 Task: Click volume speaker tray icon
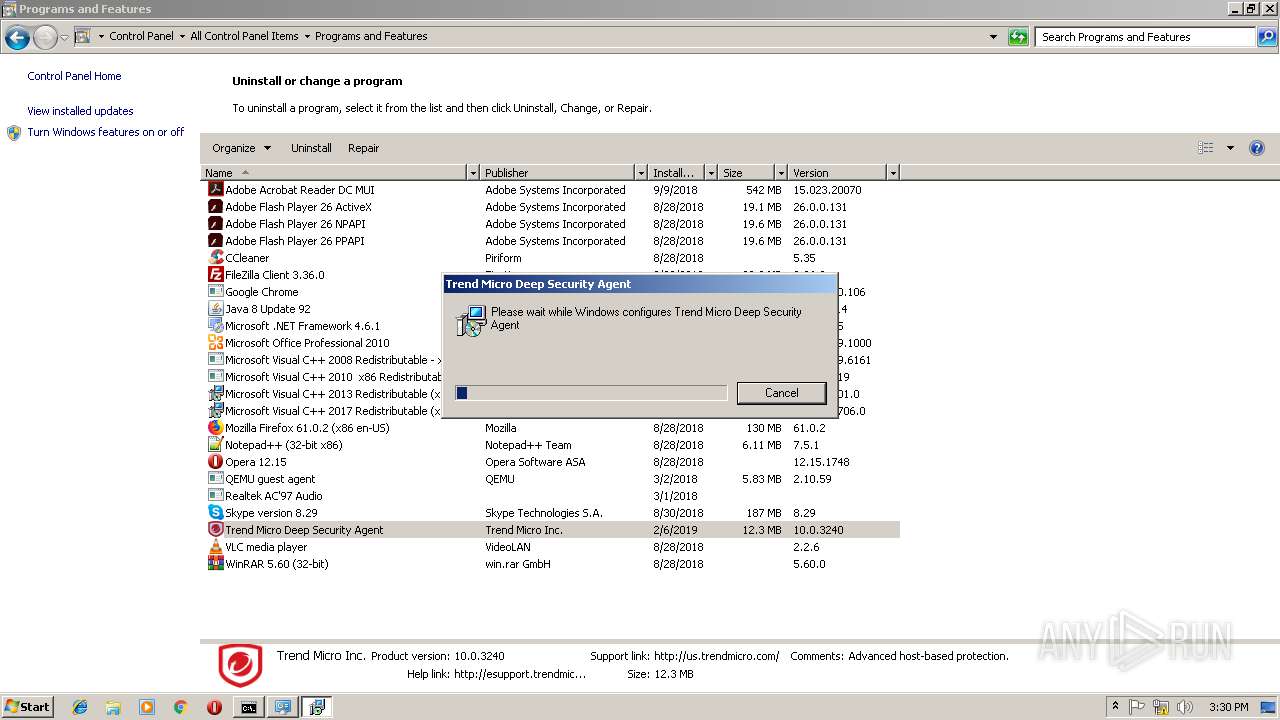[1185, 707]
